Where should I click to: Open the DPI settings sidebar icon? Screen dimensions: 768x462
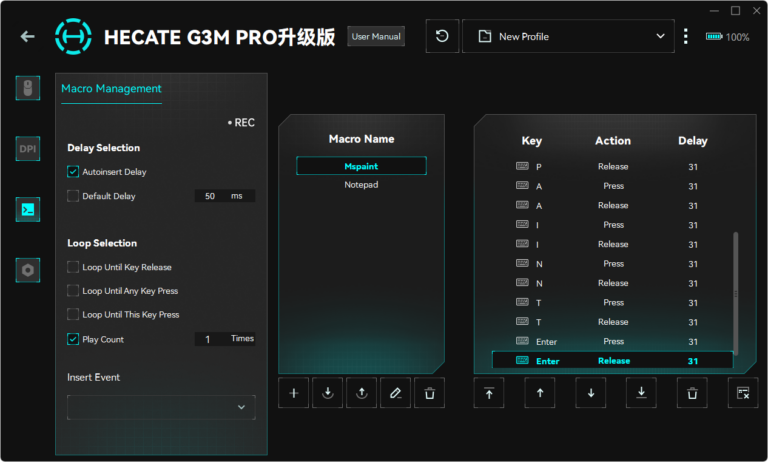click(x=28, y=149)
